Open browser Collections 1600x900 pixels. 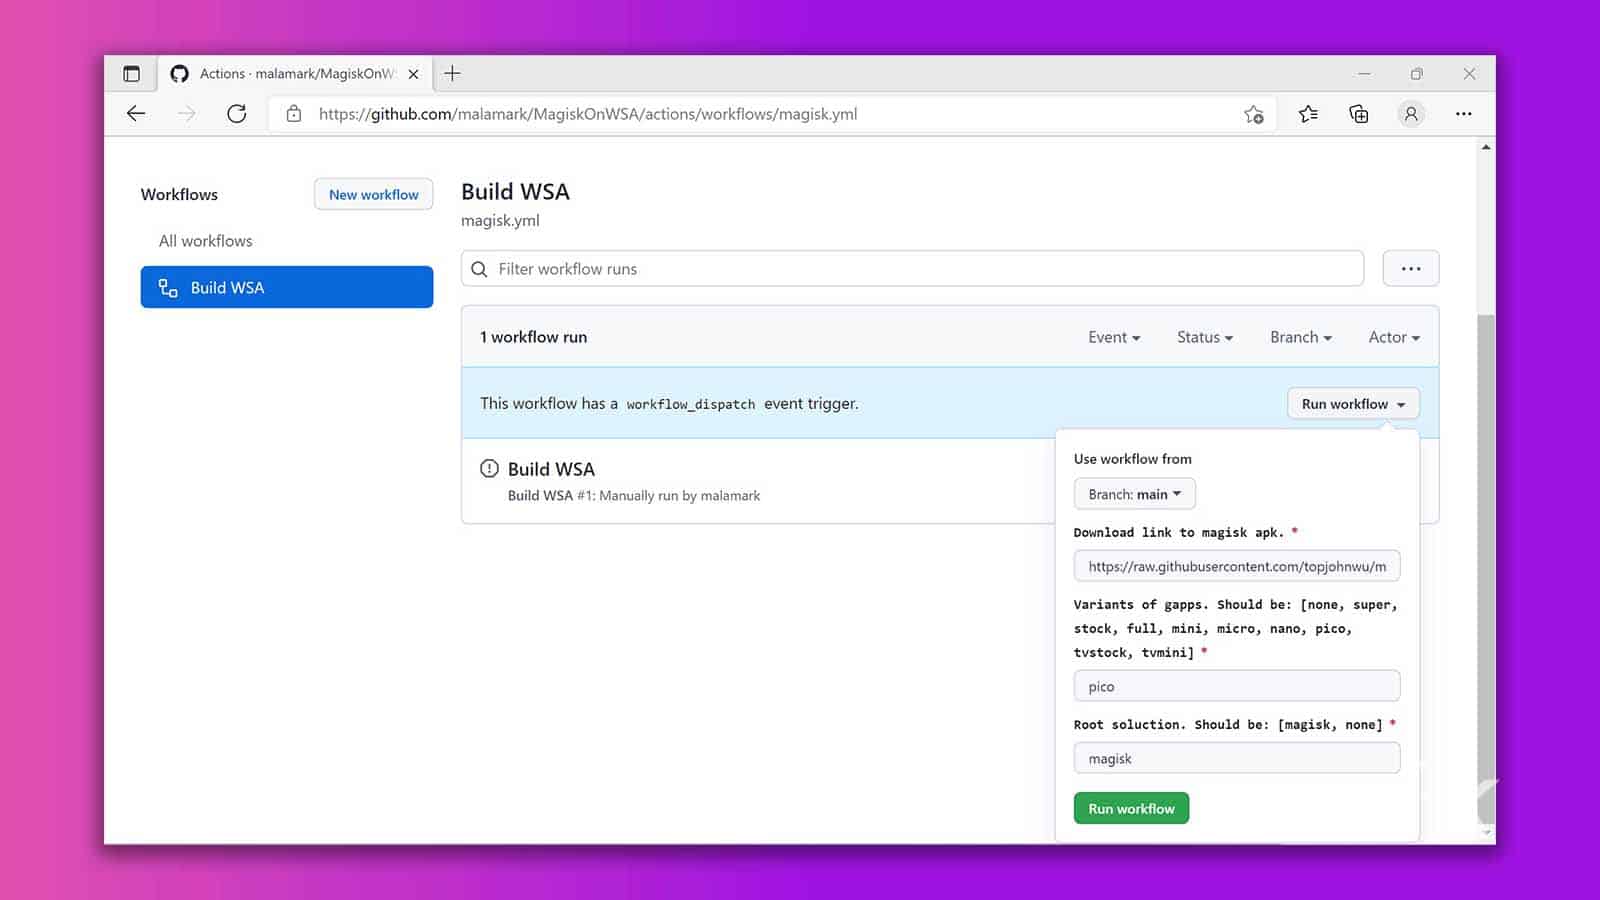[1359, 114]
